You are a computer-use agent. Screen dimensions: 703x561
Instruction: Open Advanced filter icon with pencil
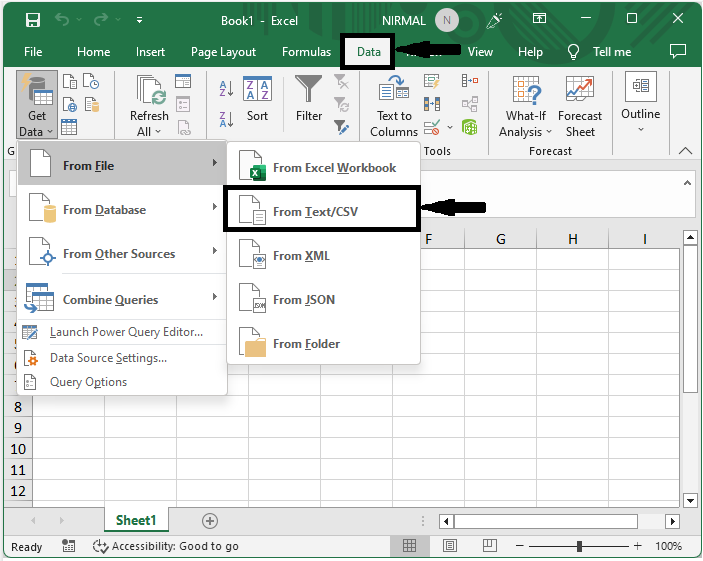pos(341,127)
